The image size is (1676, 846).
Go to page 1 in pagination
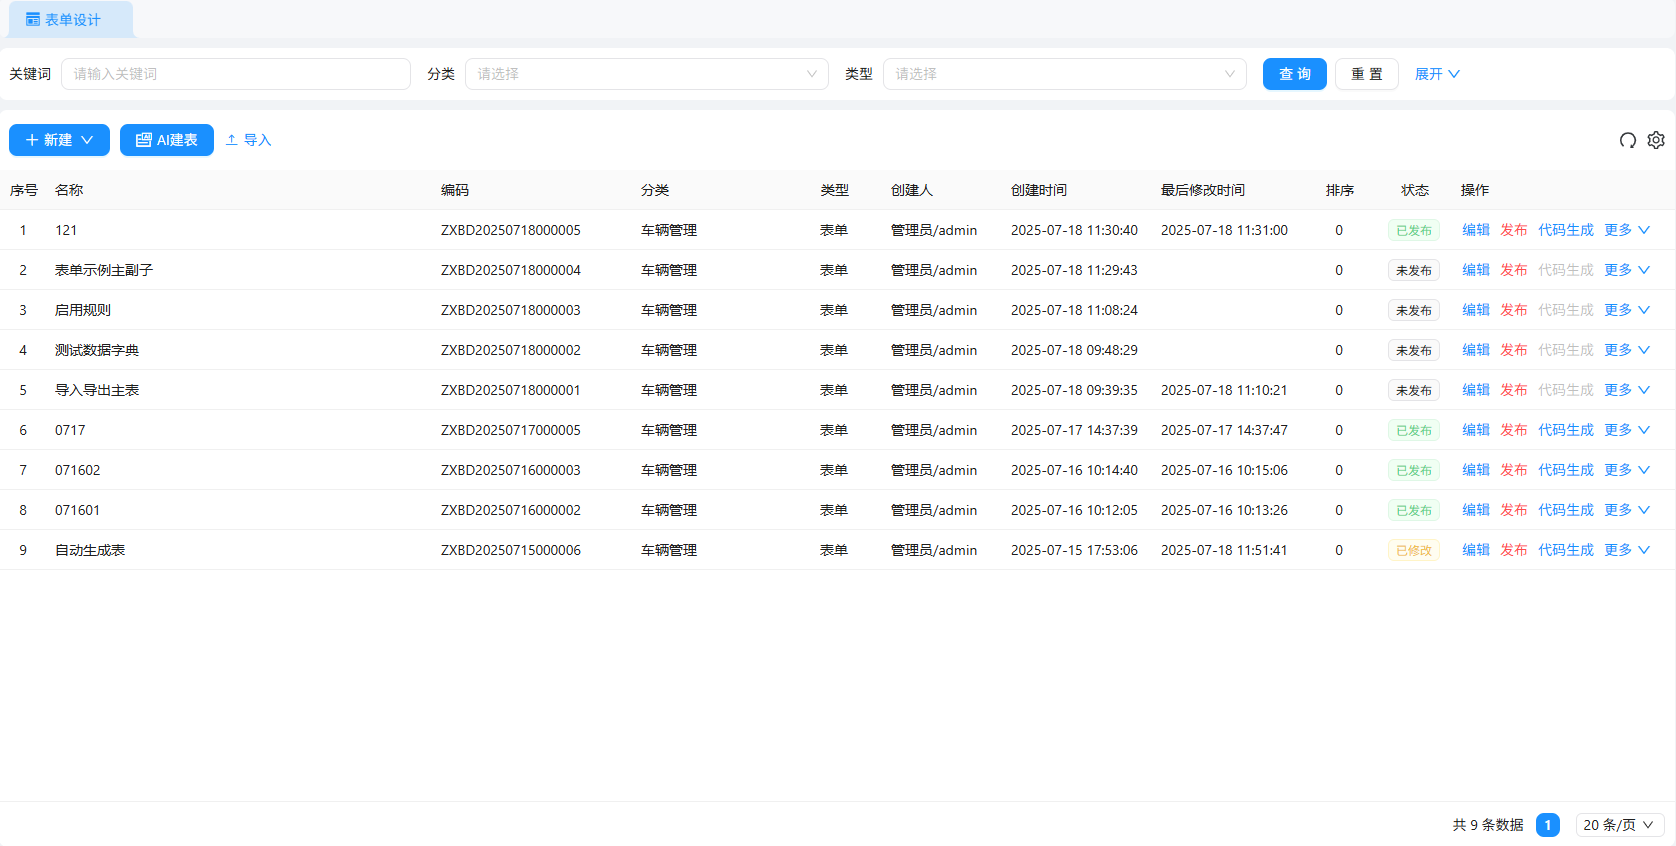pyautogui.click(x=1547, y=825)
